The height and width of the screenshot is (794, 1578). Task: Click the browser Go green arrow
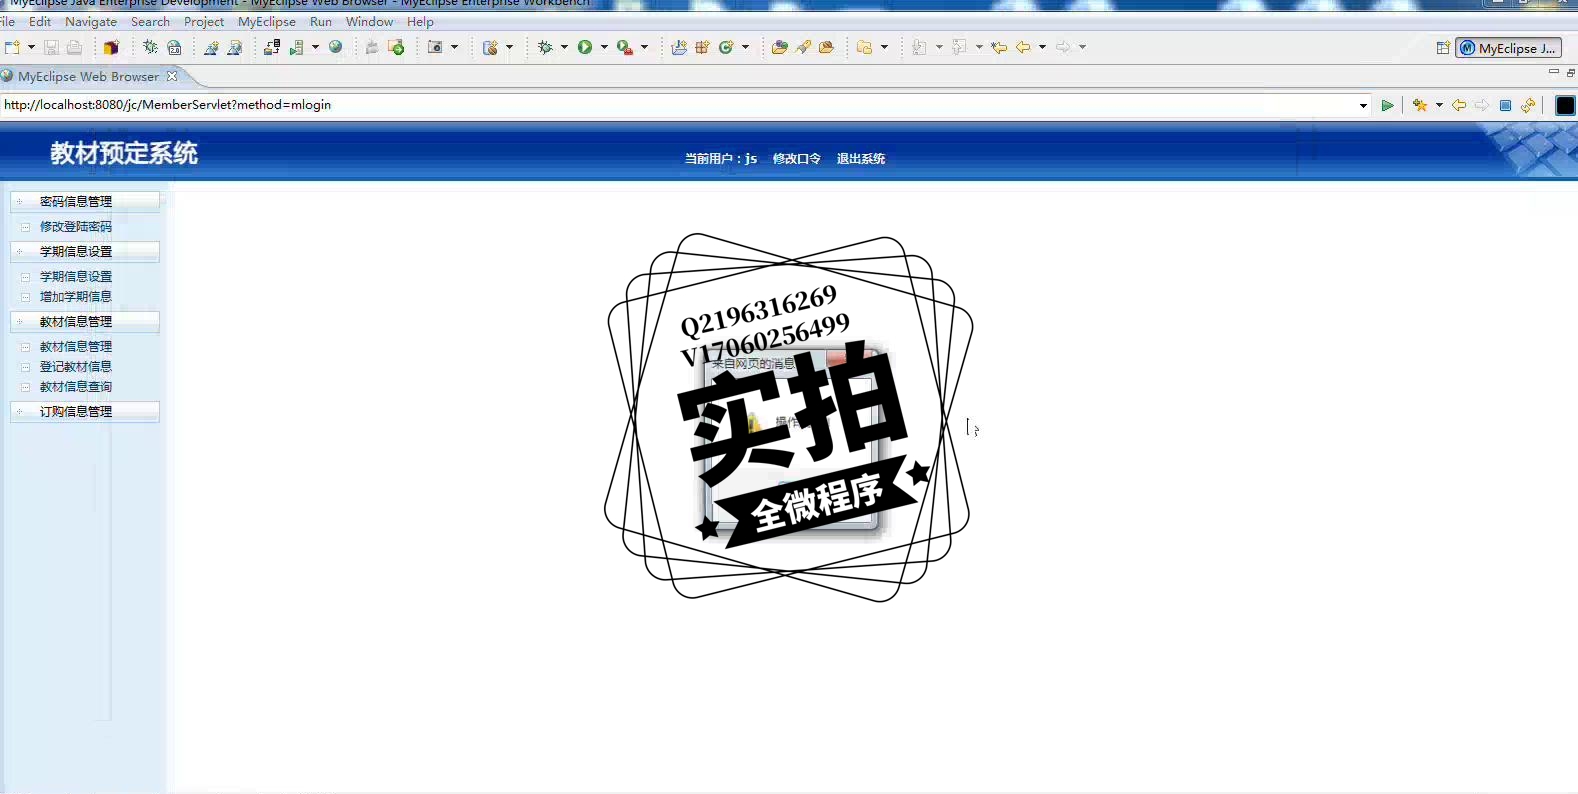1387,105
